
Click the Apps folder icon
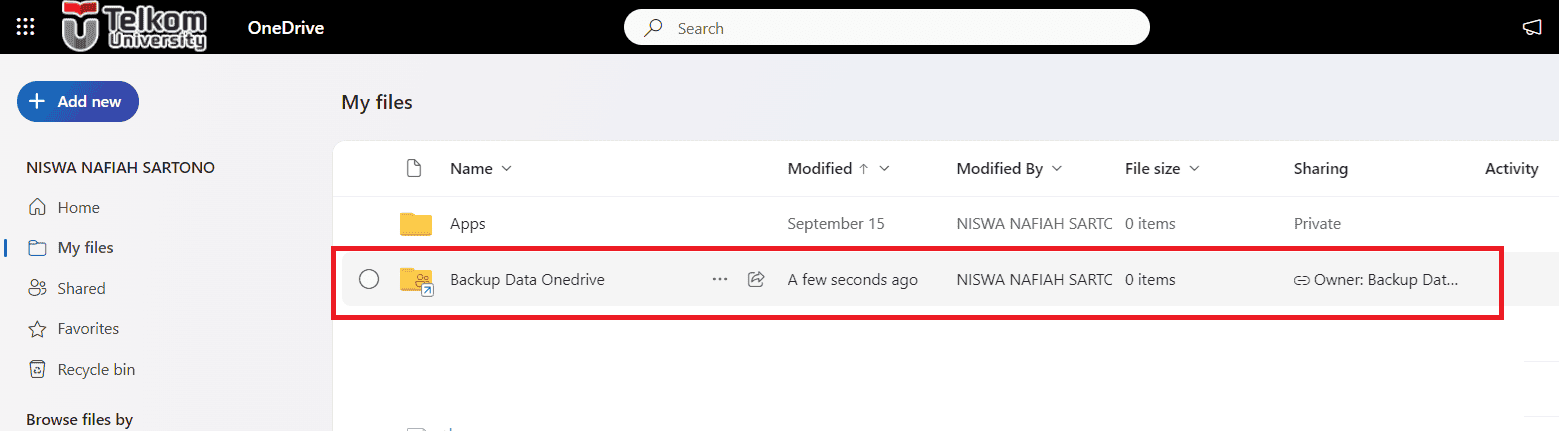click(x=415, y=224)
